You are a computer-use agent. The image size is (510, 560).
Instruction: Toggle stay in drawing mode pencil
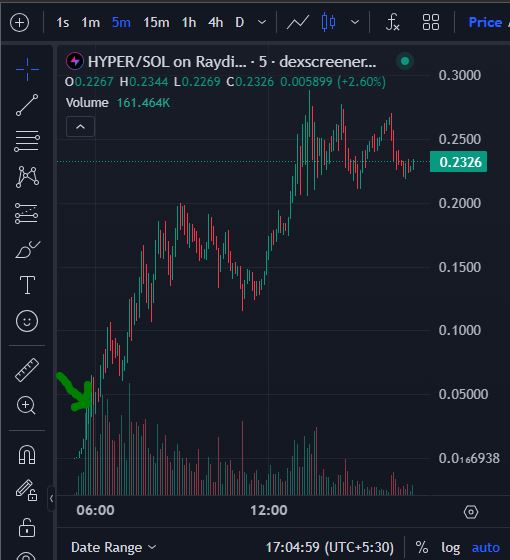(x=26, y=490)
